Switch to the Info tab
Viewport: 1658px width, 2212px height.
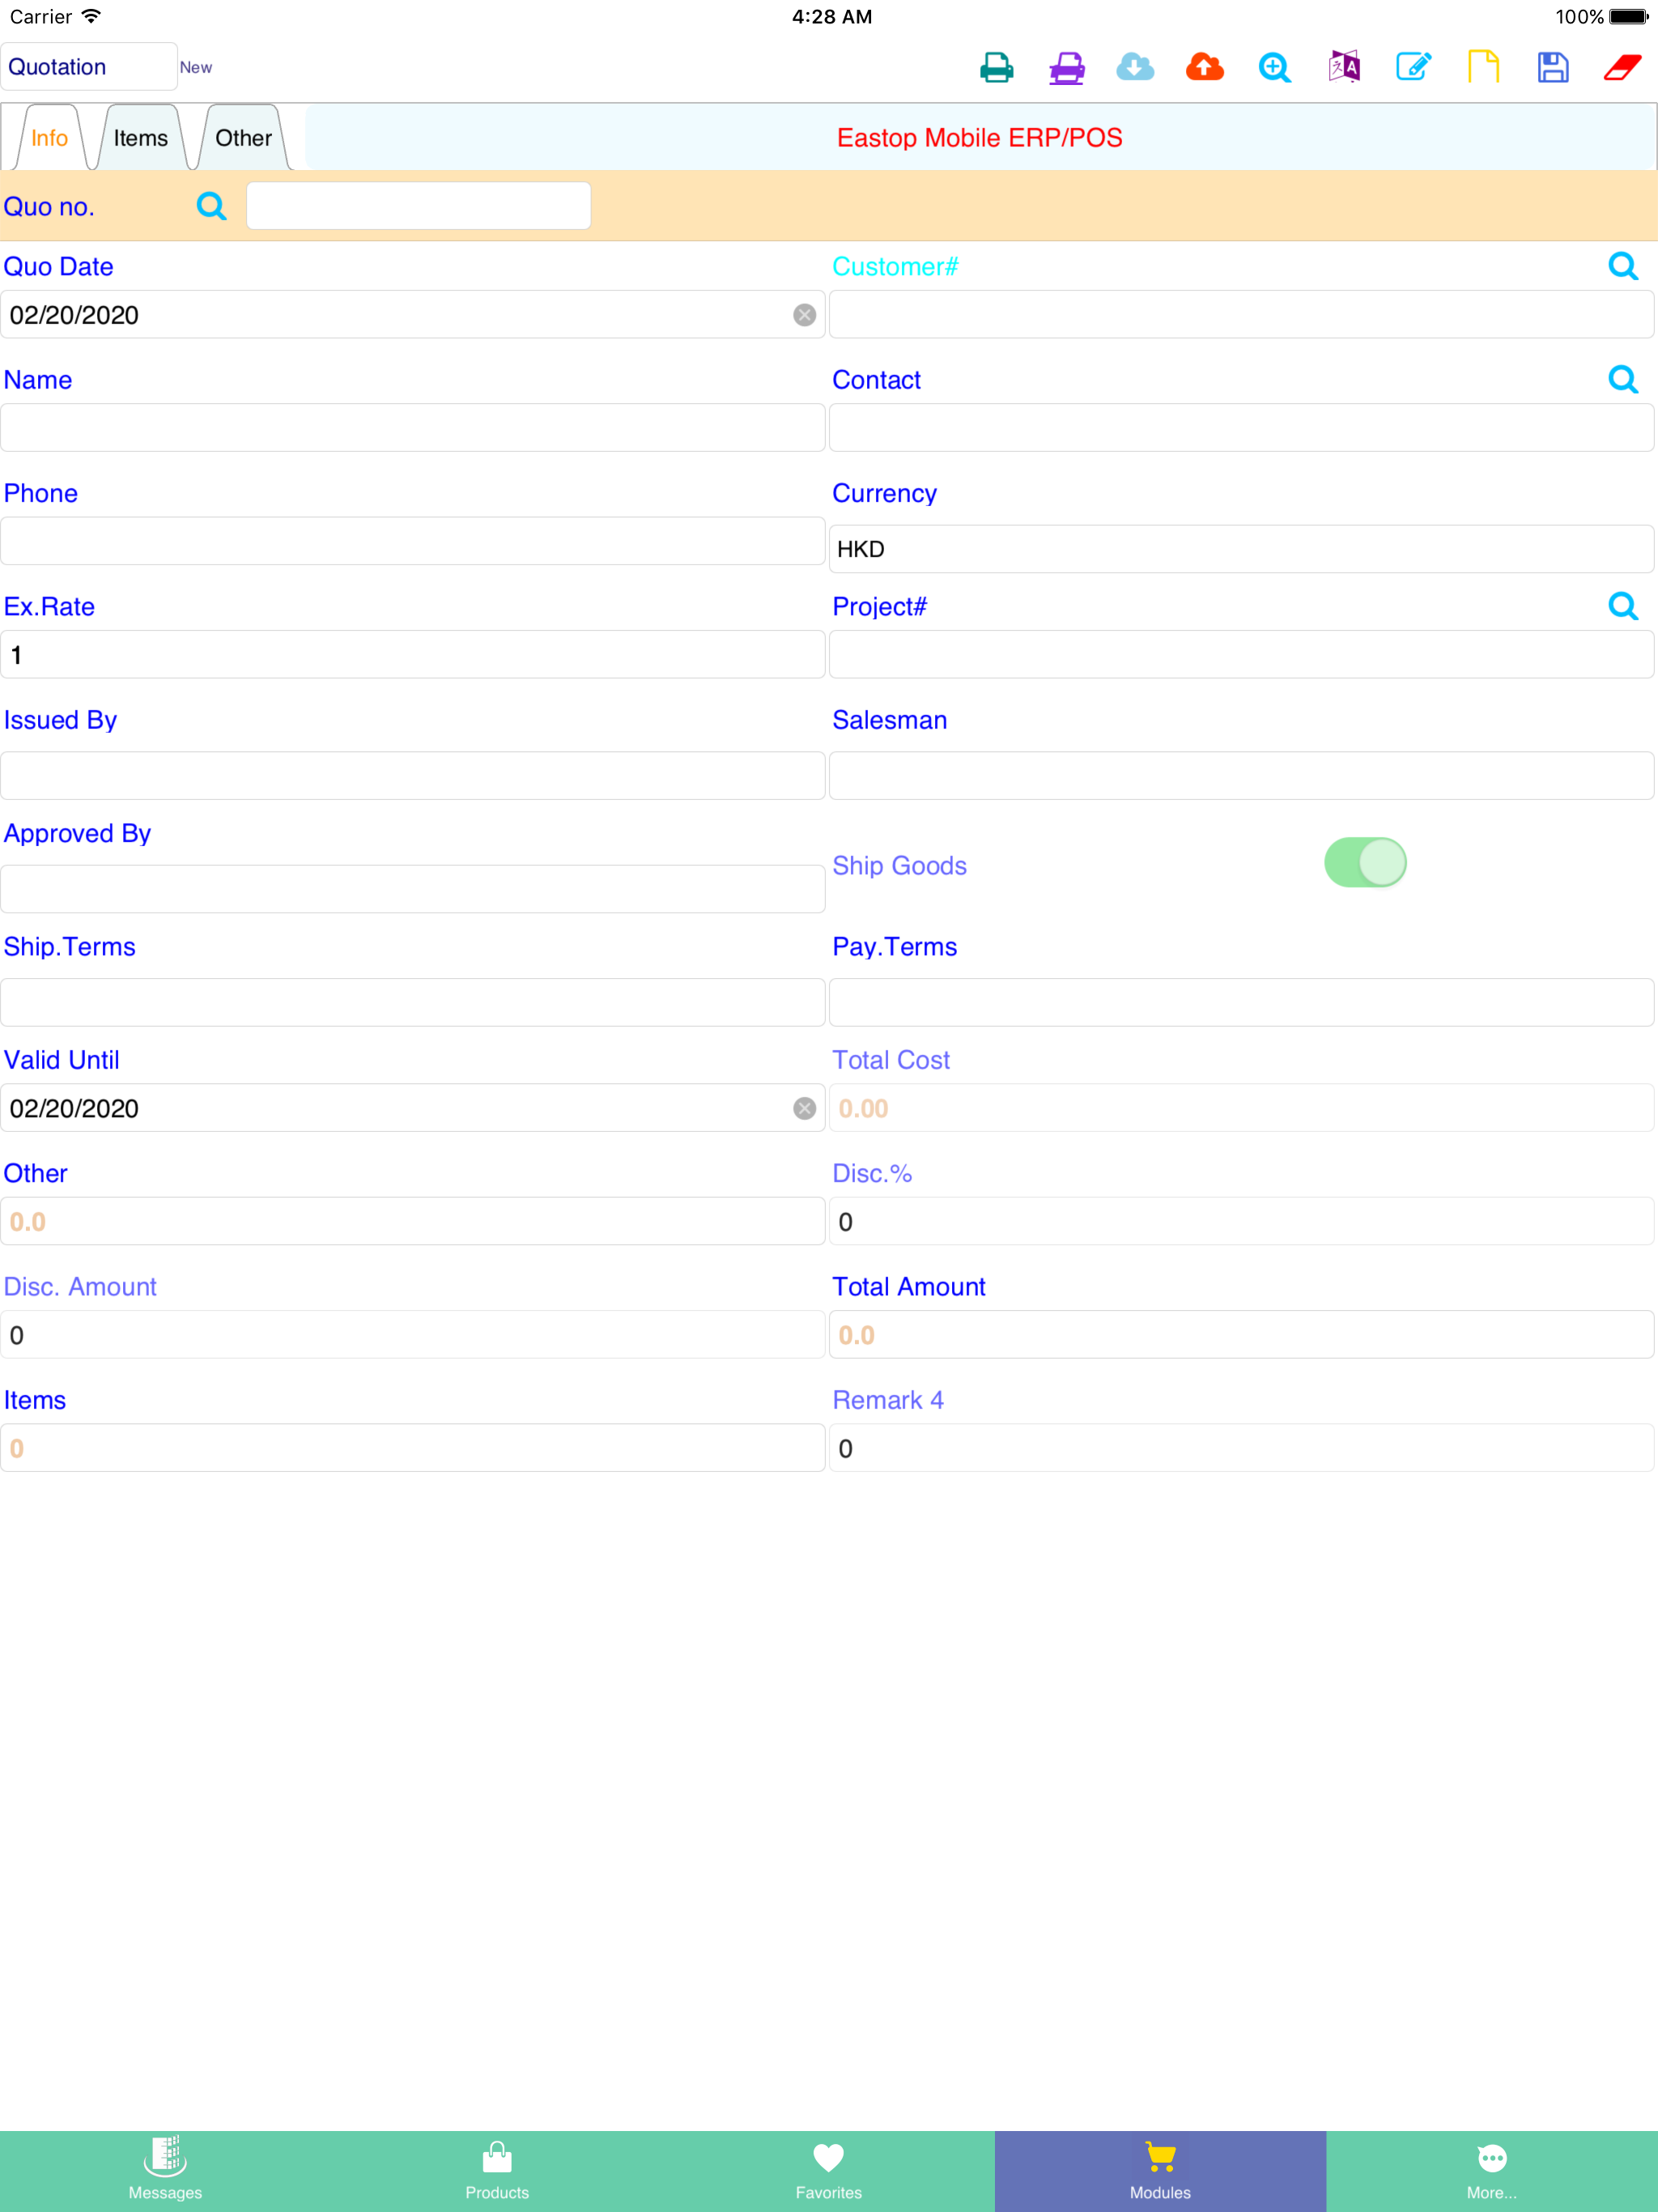pos(49,138)
